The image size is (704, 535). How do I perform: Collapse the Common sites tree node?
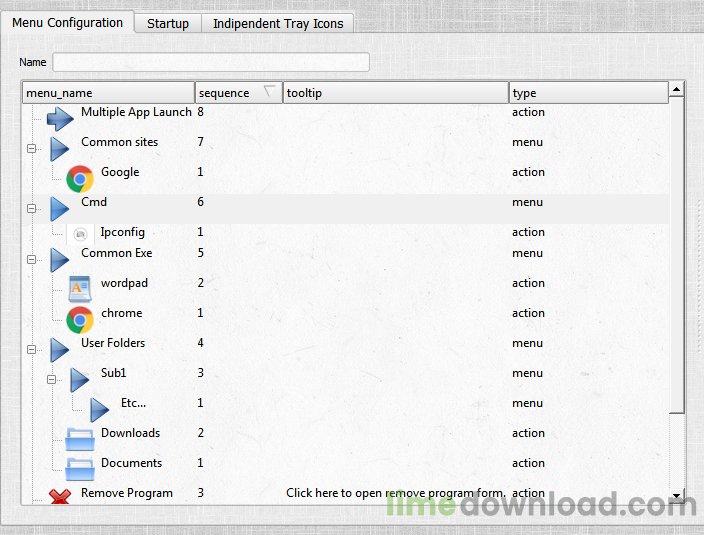[31, 149]
